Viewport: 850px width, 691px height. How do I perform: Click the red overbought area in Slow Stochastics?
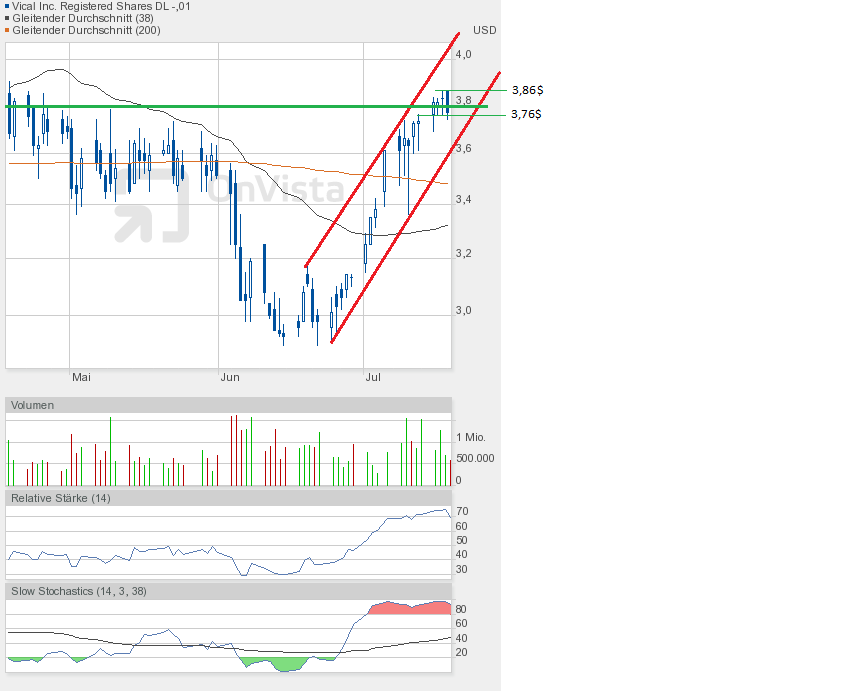pos(410,608)
